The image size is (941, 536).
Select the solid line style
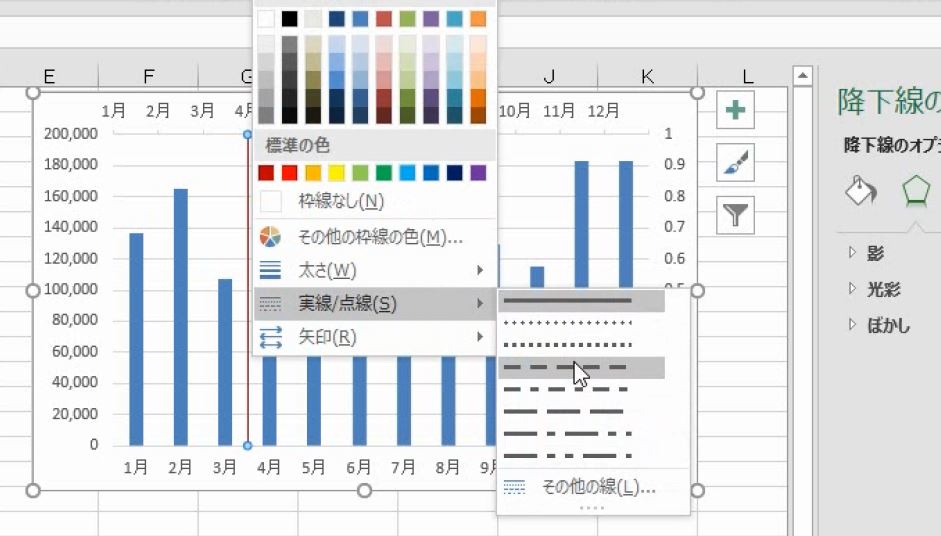pyautogui.click(x=581, y=300)
